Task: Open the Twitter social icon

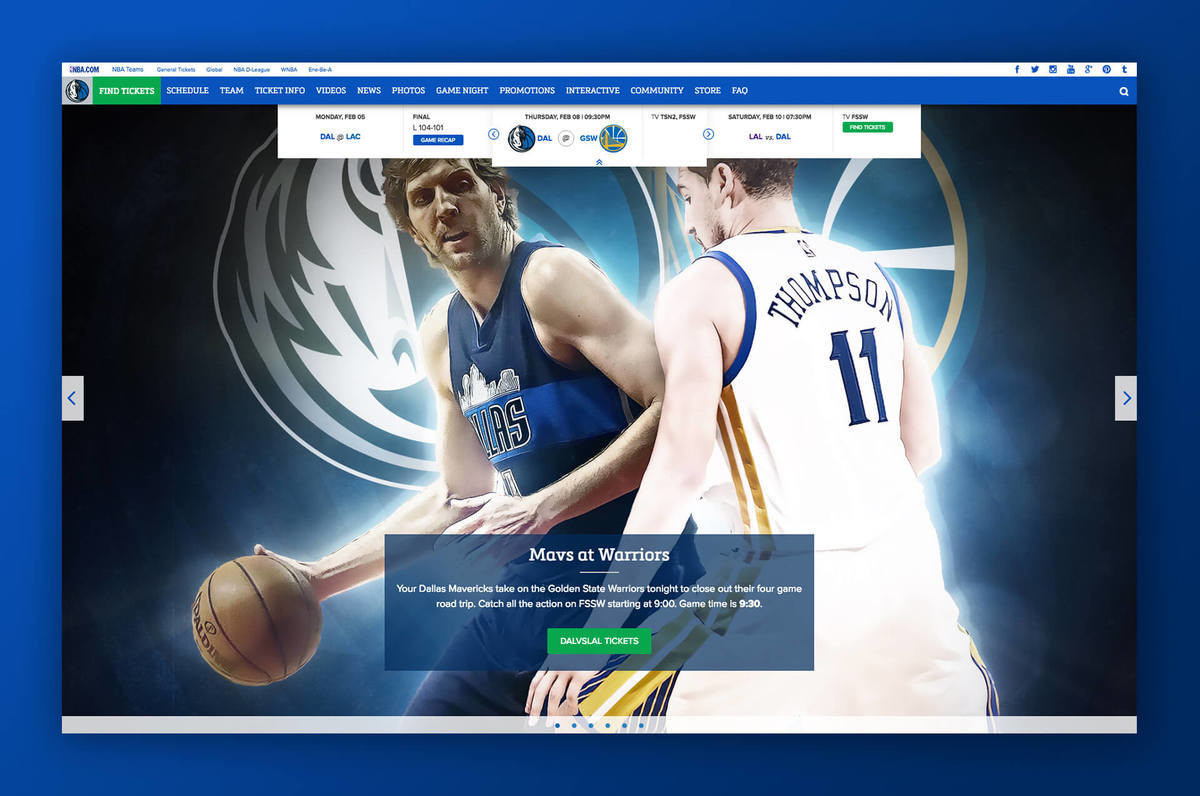Action: point(1035,69)
